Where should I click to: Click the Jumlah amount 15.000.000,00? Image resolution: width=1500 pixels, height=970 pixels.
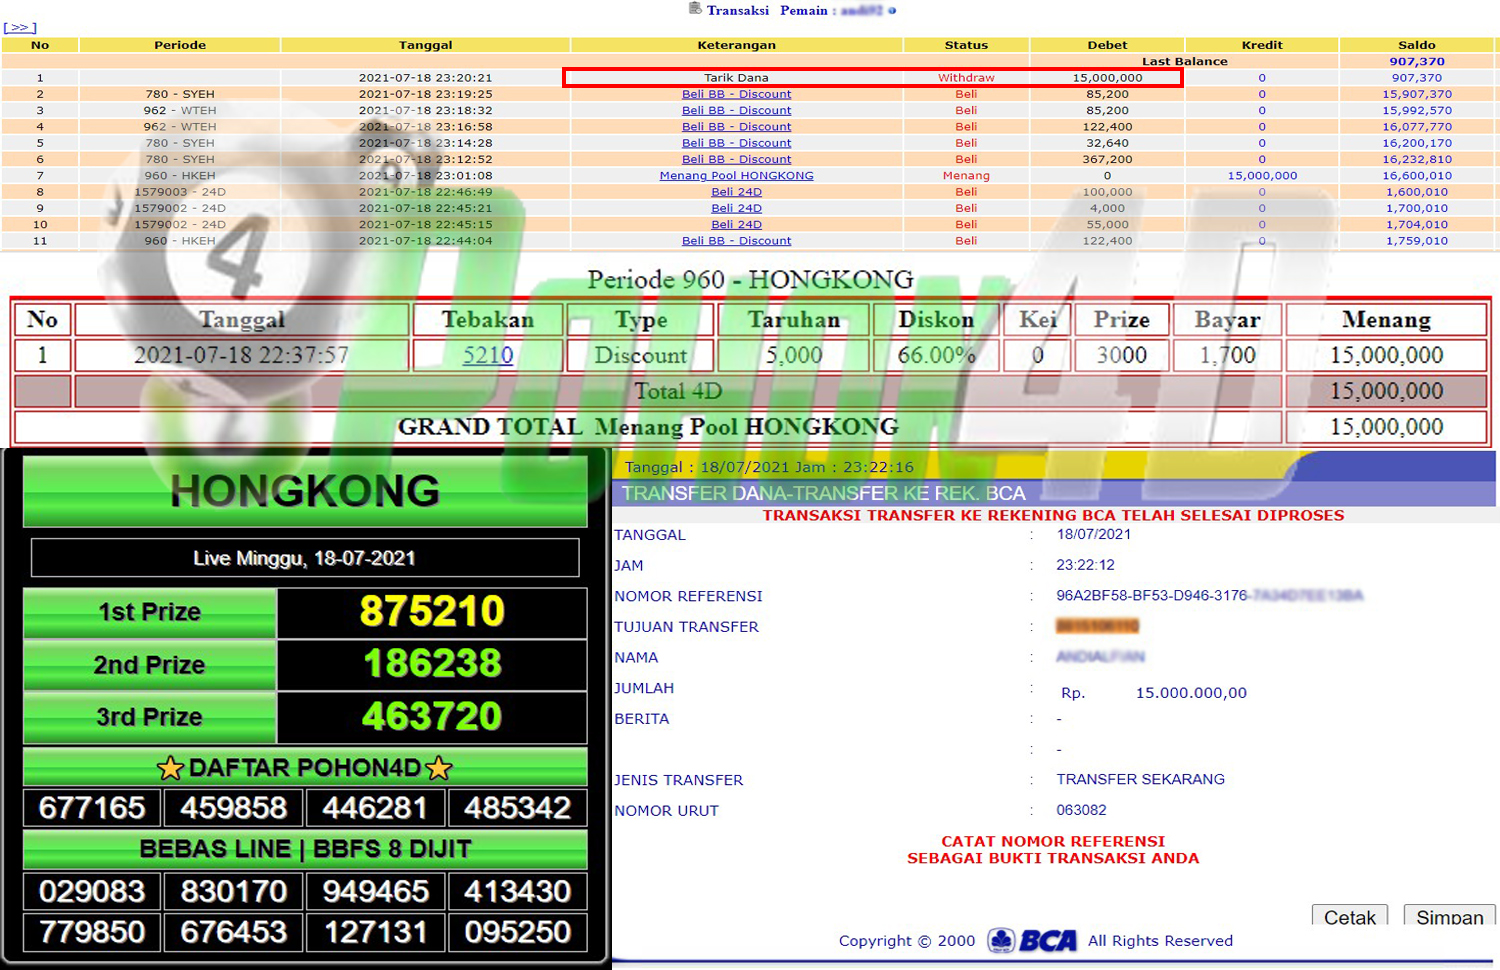(x=1191, y=692)
